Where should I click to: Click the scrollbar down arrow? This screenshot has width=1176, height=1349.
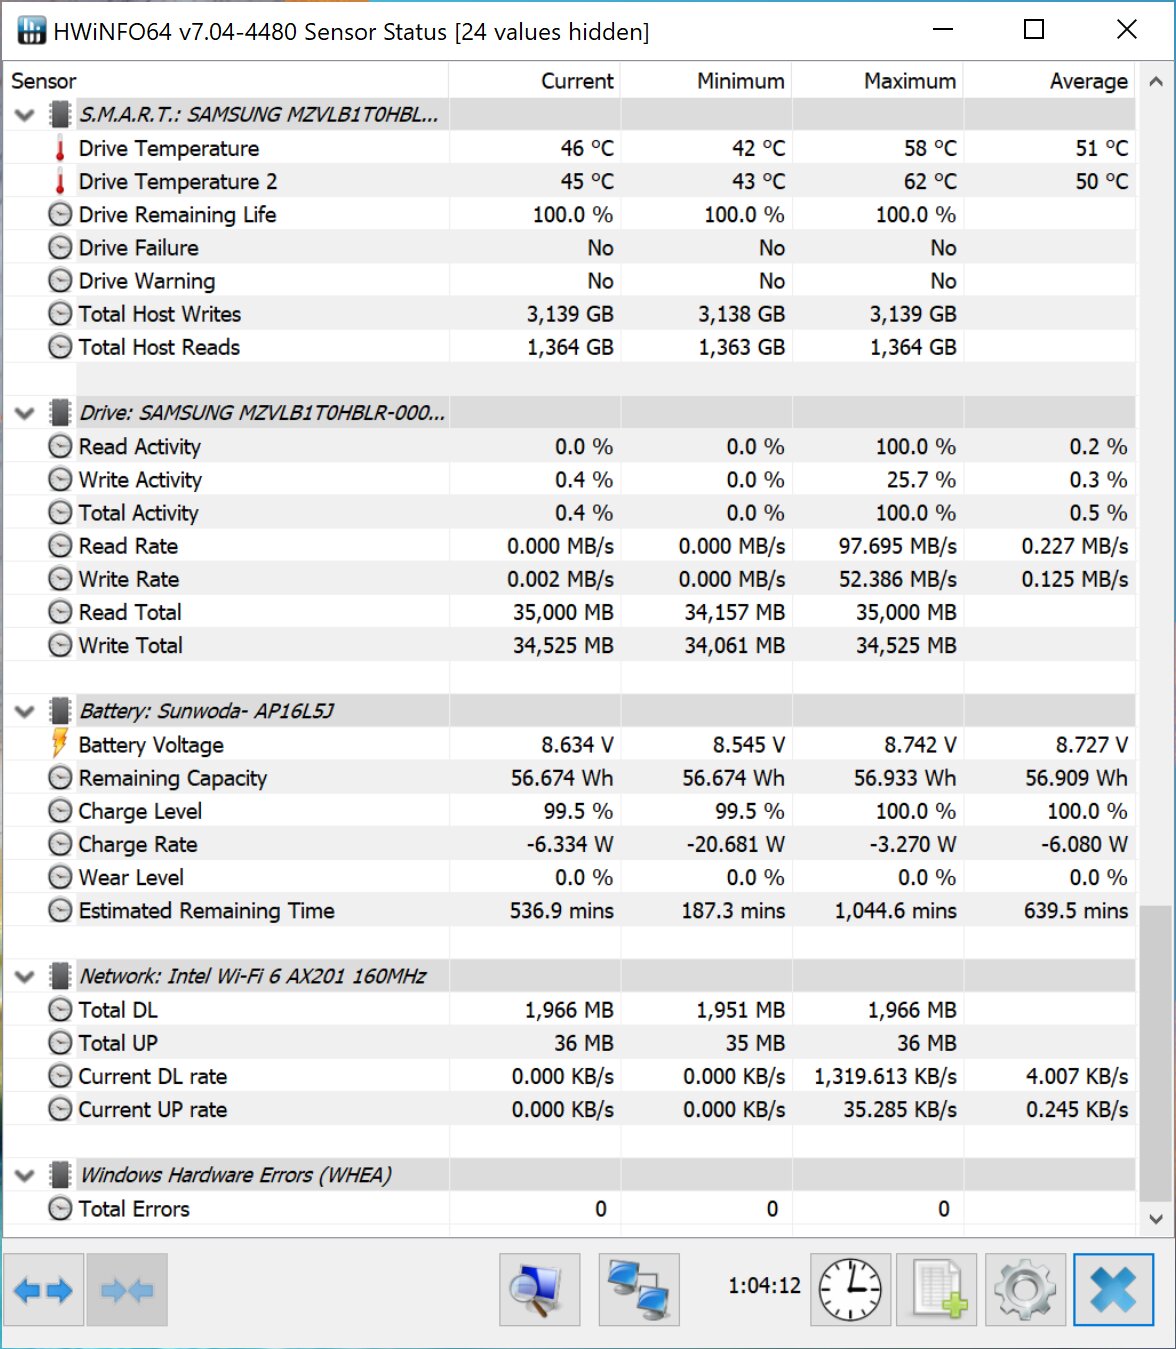point(1156,1219)
